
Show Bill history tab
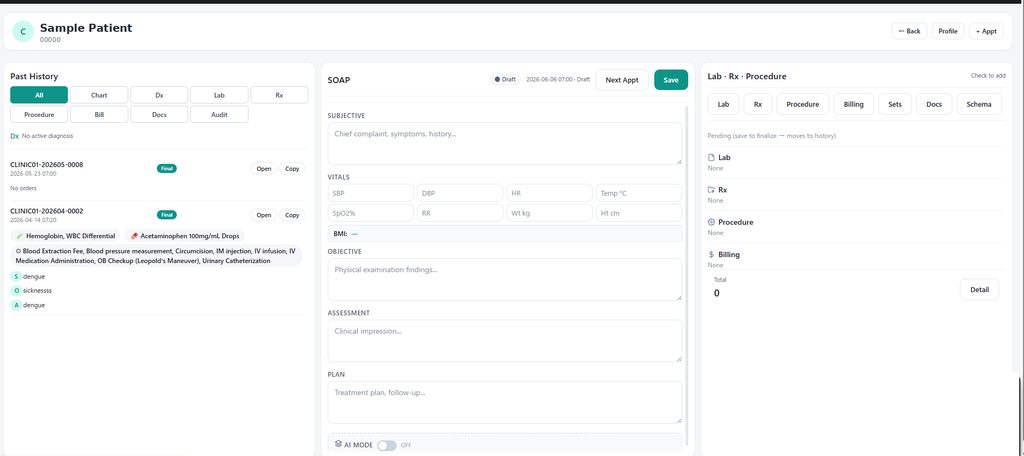(99, 114)
